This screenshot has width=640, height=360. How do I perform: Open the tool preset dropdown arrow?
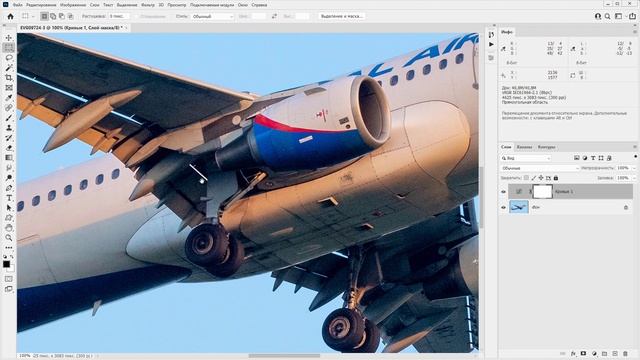(33, 16)
